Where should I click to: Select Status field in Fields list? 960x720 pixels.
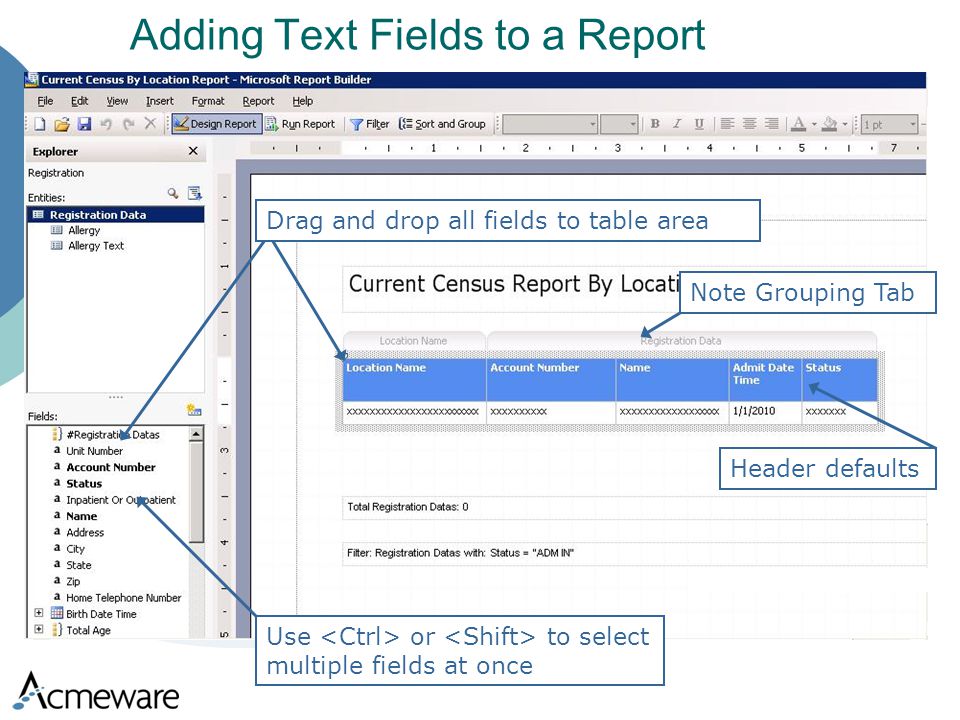(84, 484)
